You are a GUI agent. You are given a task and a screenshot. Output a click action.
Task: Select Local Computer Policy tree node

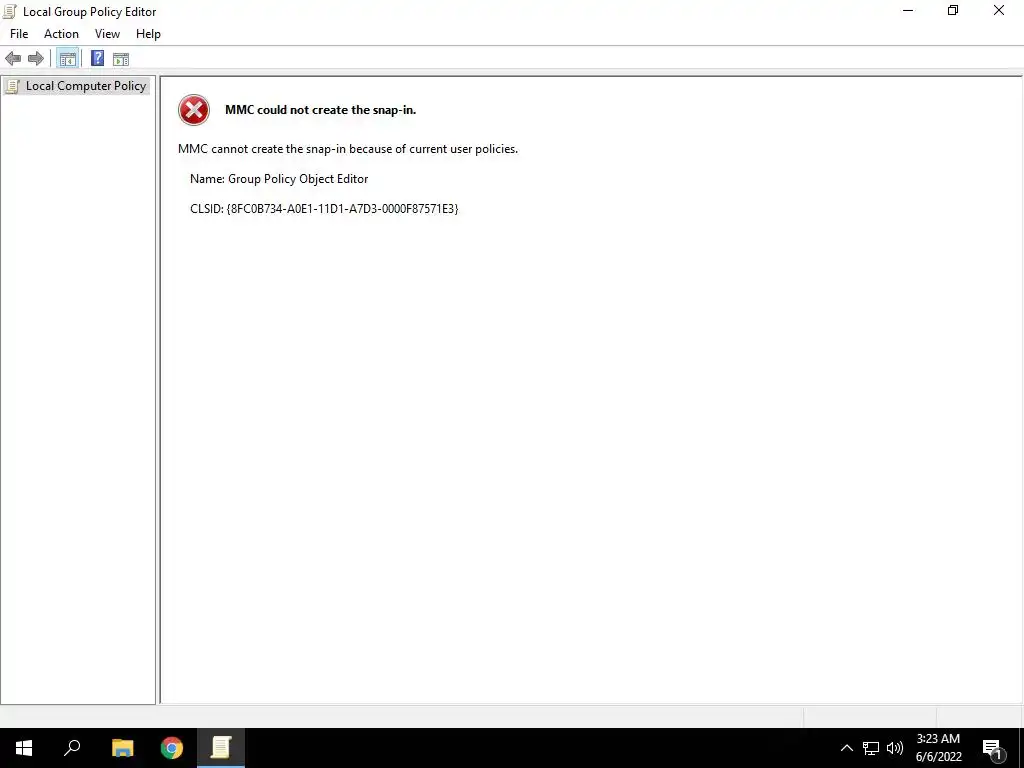click(76, 86)
